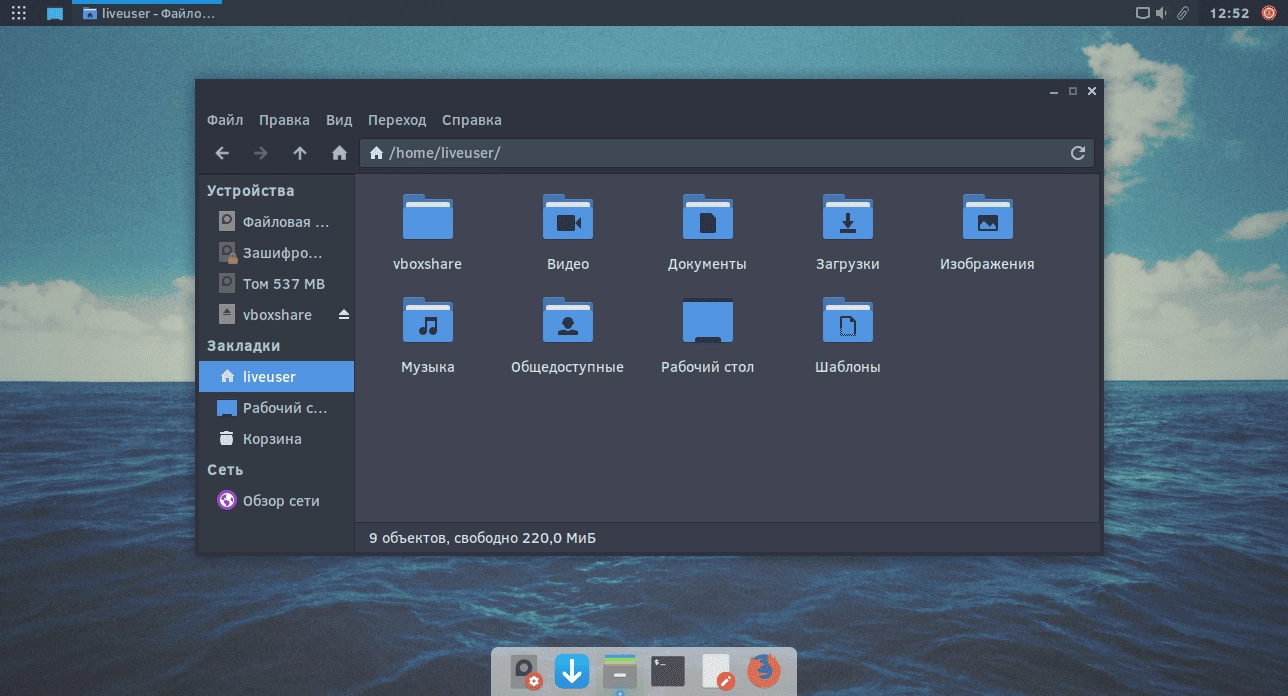Show the clipboard tray icon menu

click(1181, 13)
